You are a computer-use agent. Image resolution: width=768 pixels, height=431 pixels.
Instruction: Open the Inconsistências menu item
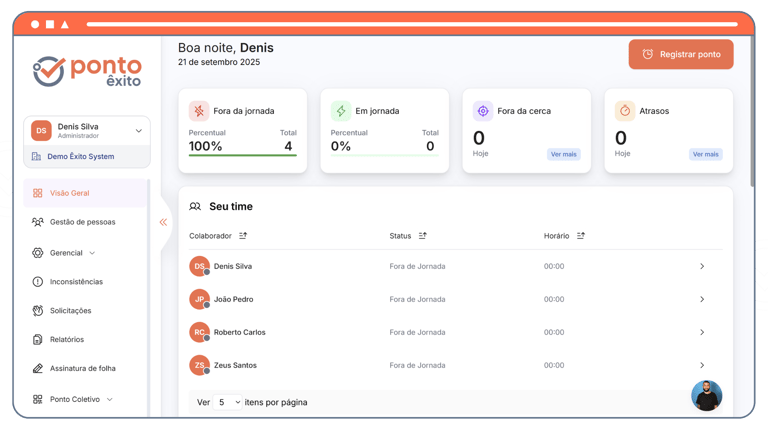click(68, 282)
